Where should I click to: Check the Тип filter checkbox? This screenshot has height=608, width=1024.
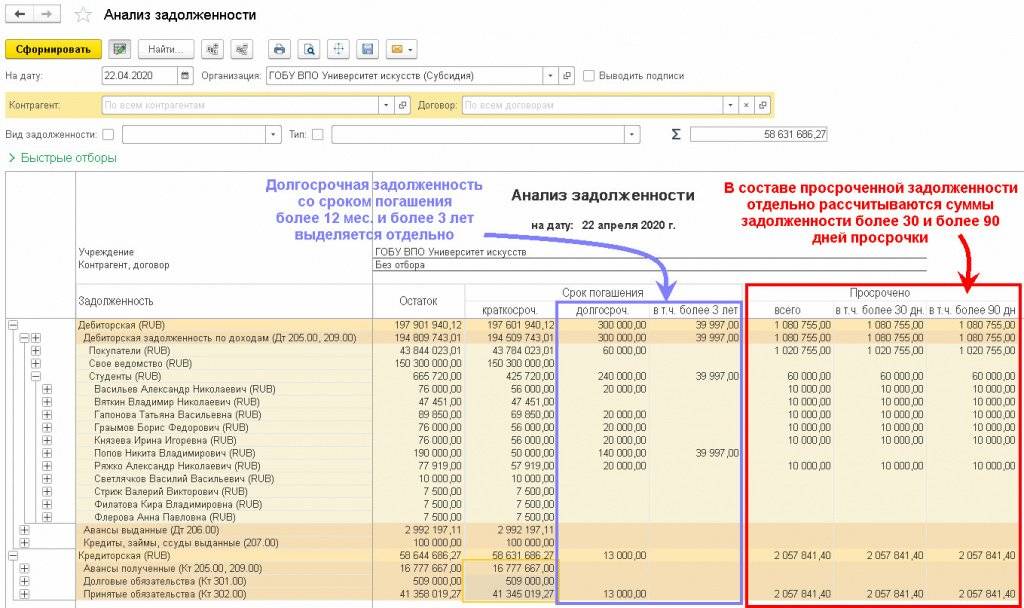[x=318, y=134]
